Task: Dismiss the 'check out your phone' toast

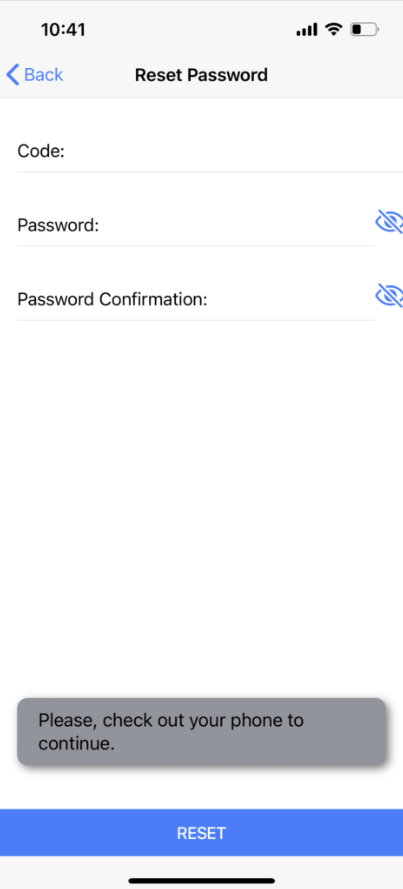Action: click(x=201, y=731)
